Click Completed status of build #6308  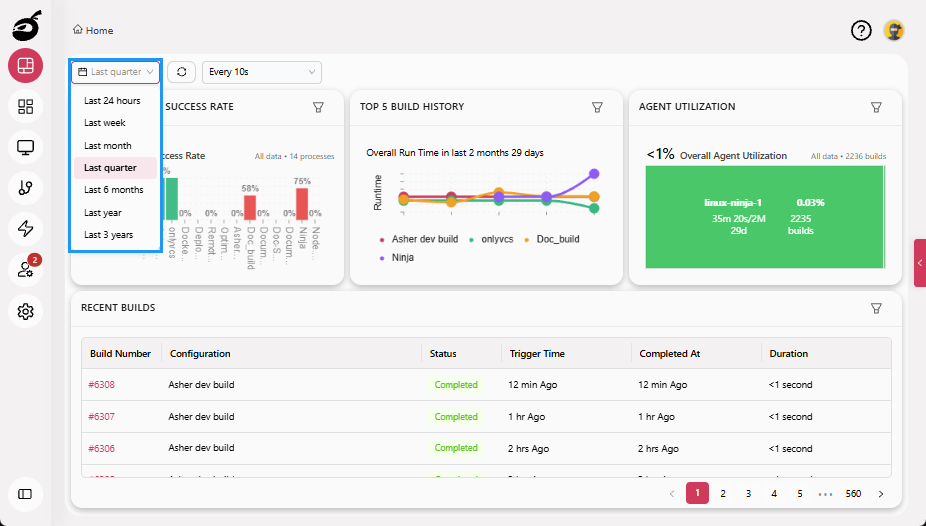[456, 385]
